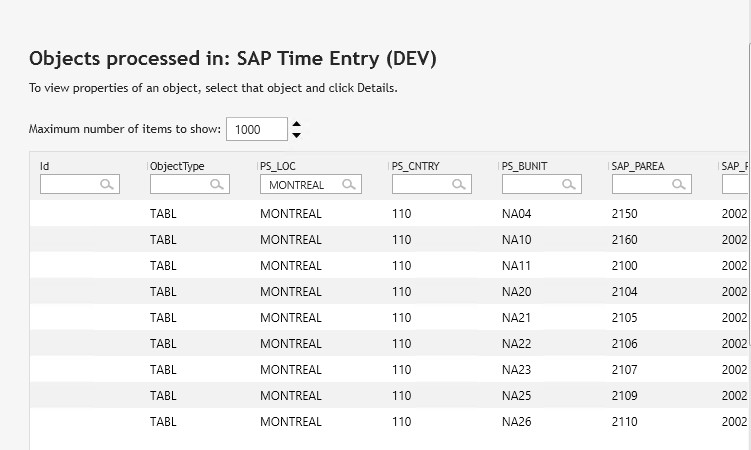Focus the SAP_PAREA filter input

click(652, 184)
